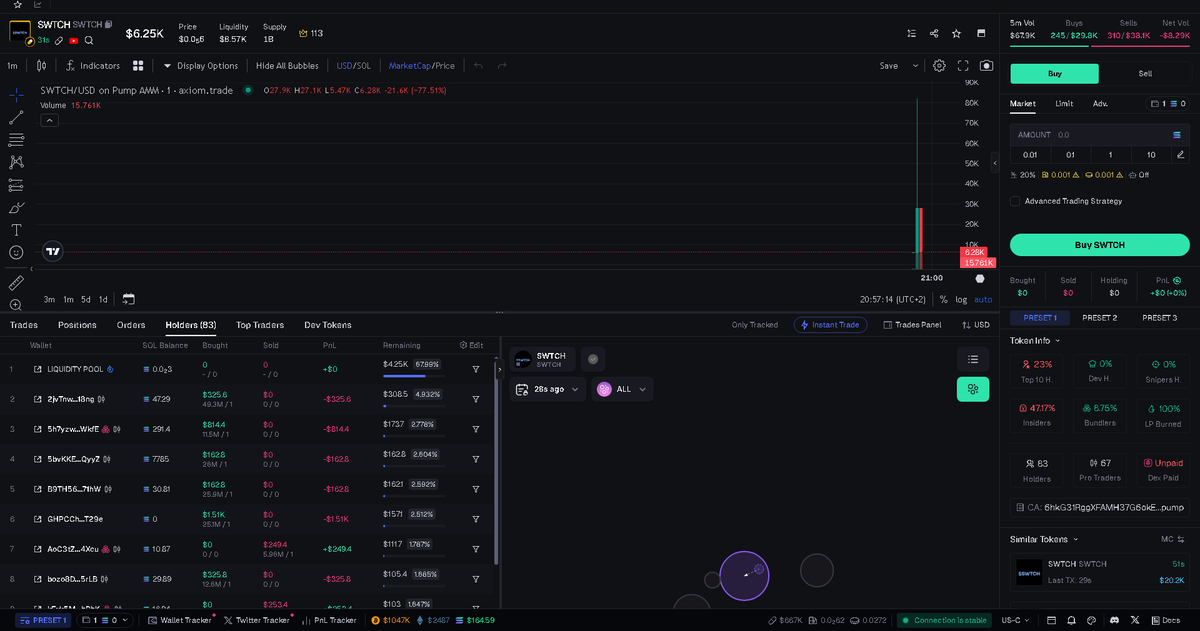Viewport: 1200px width, 631px height.
Task: Select the Sell tab
Action: (x=1145, y=73)
